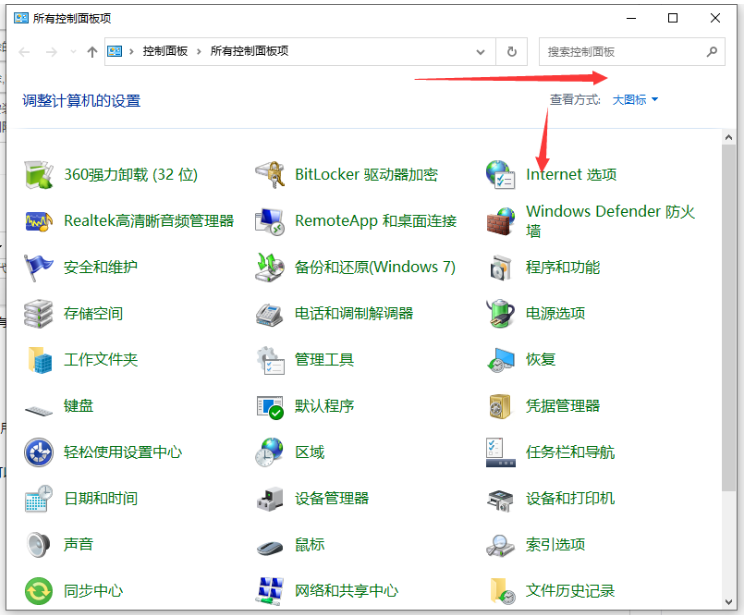Go up one level with up arrow

click(92, 52)
